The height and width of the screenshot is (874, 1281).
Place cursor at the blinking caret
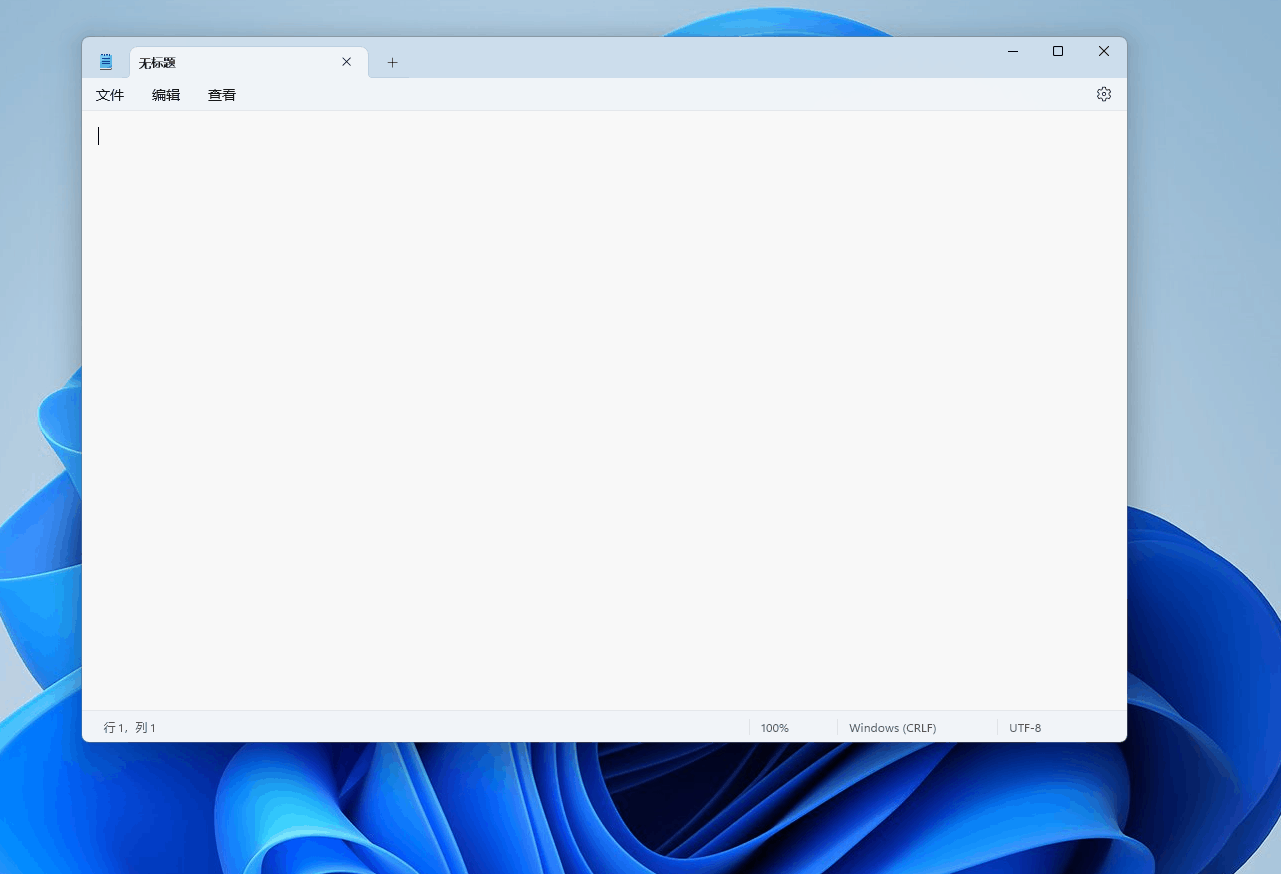tap(99, 136)
